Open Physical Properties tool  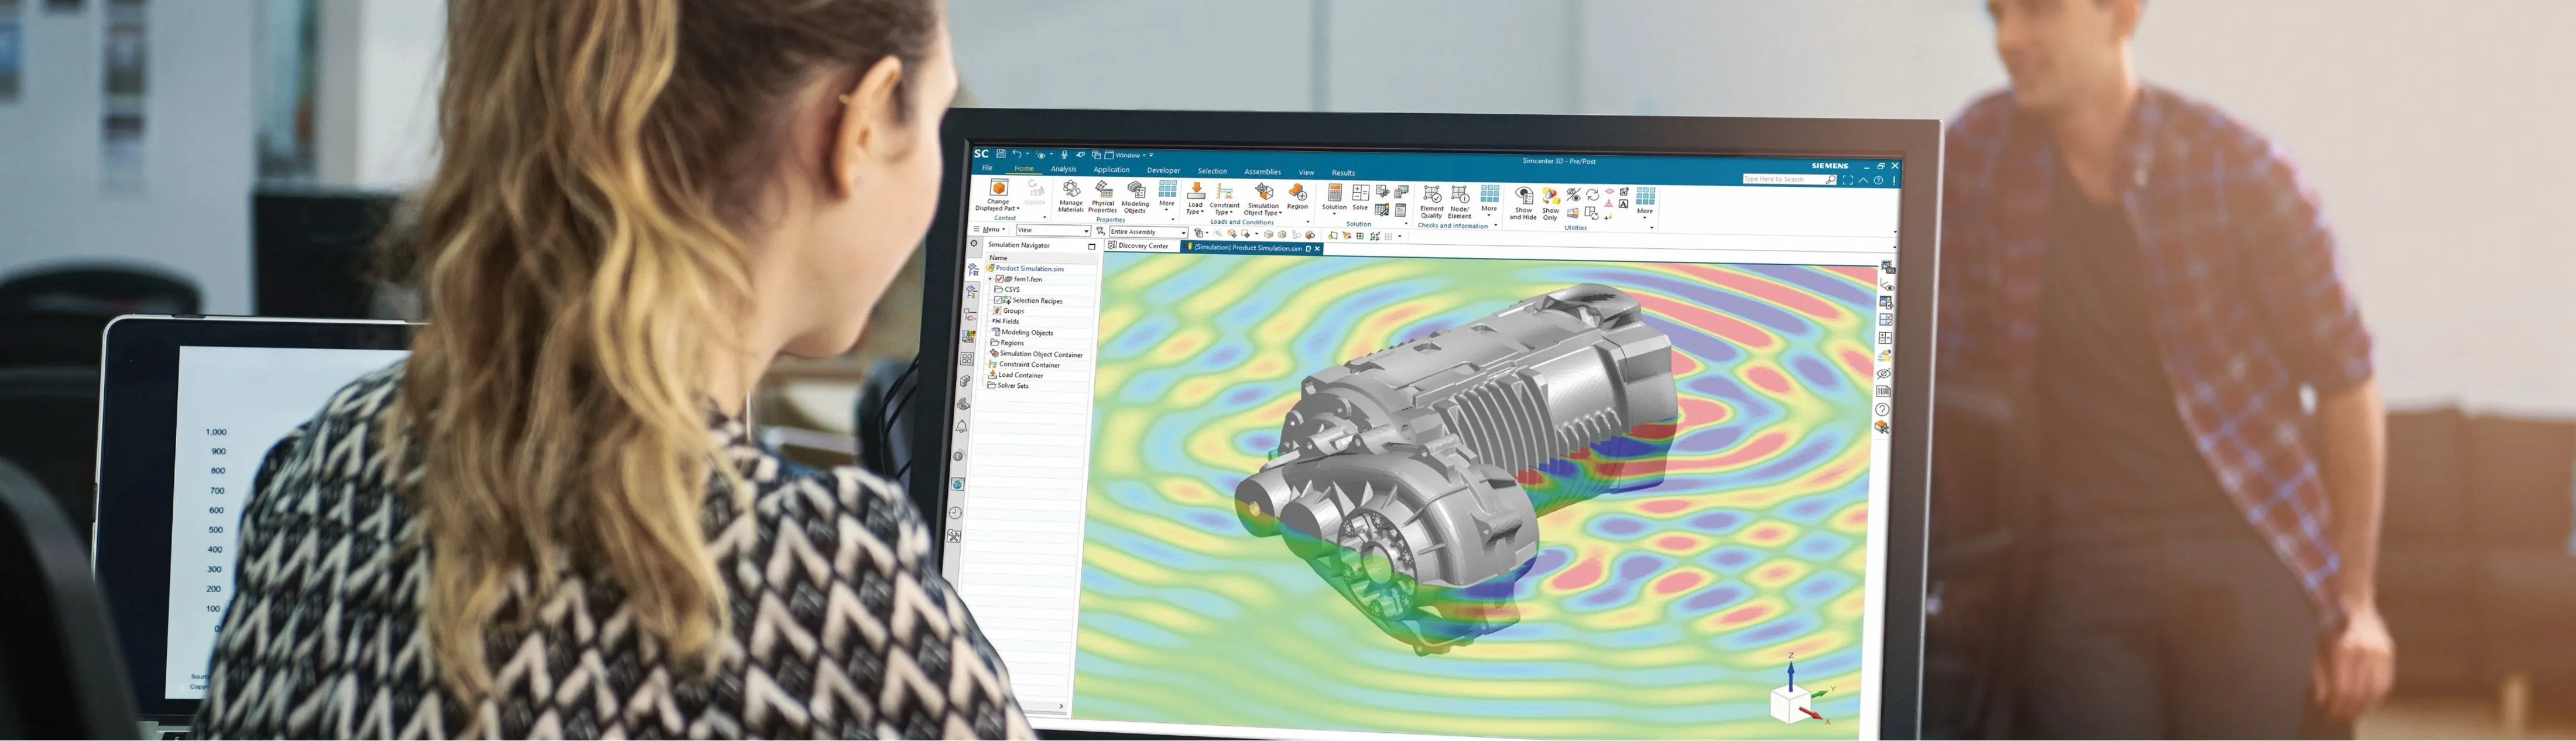tap(1103, 191)
